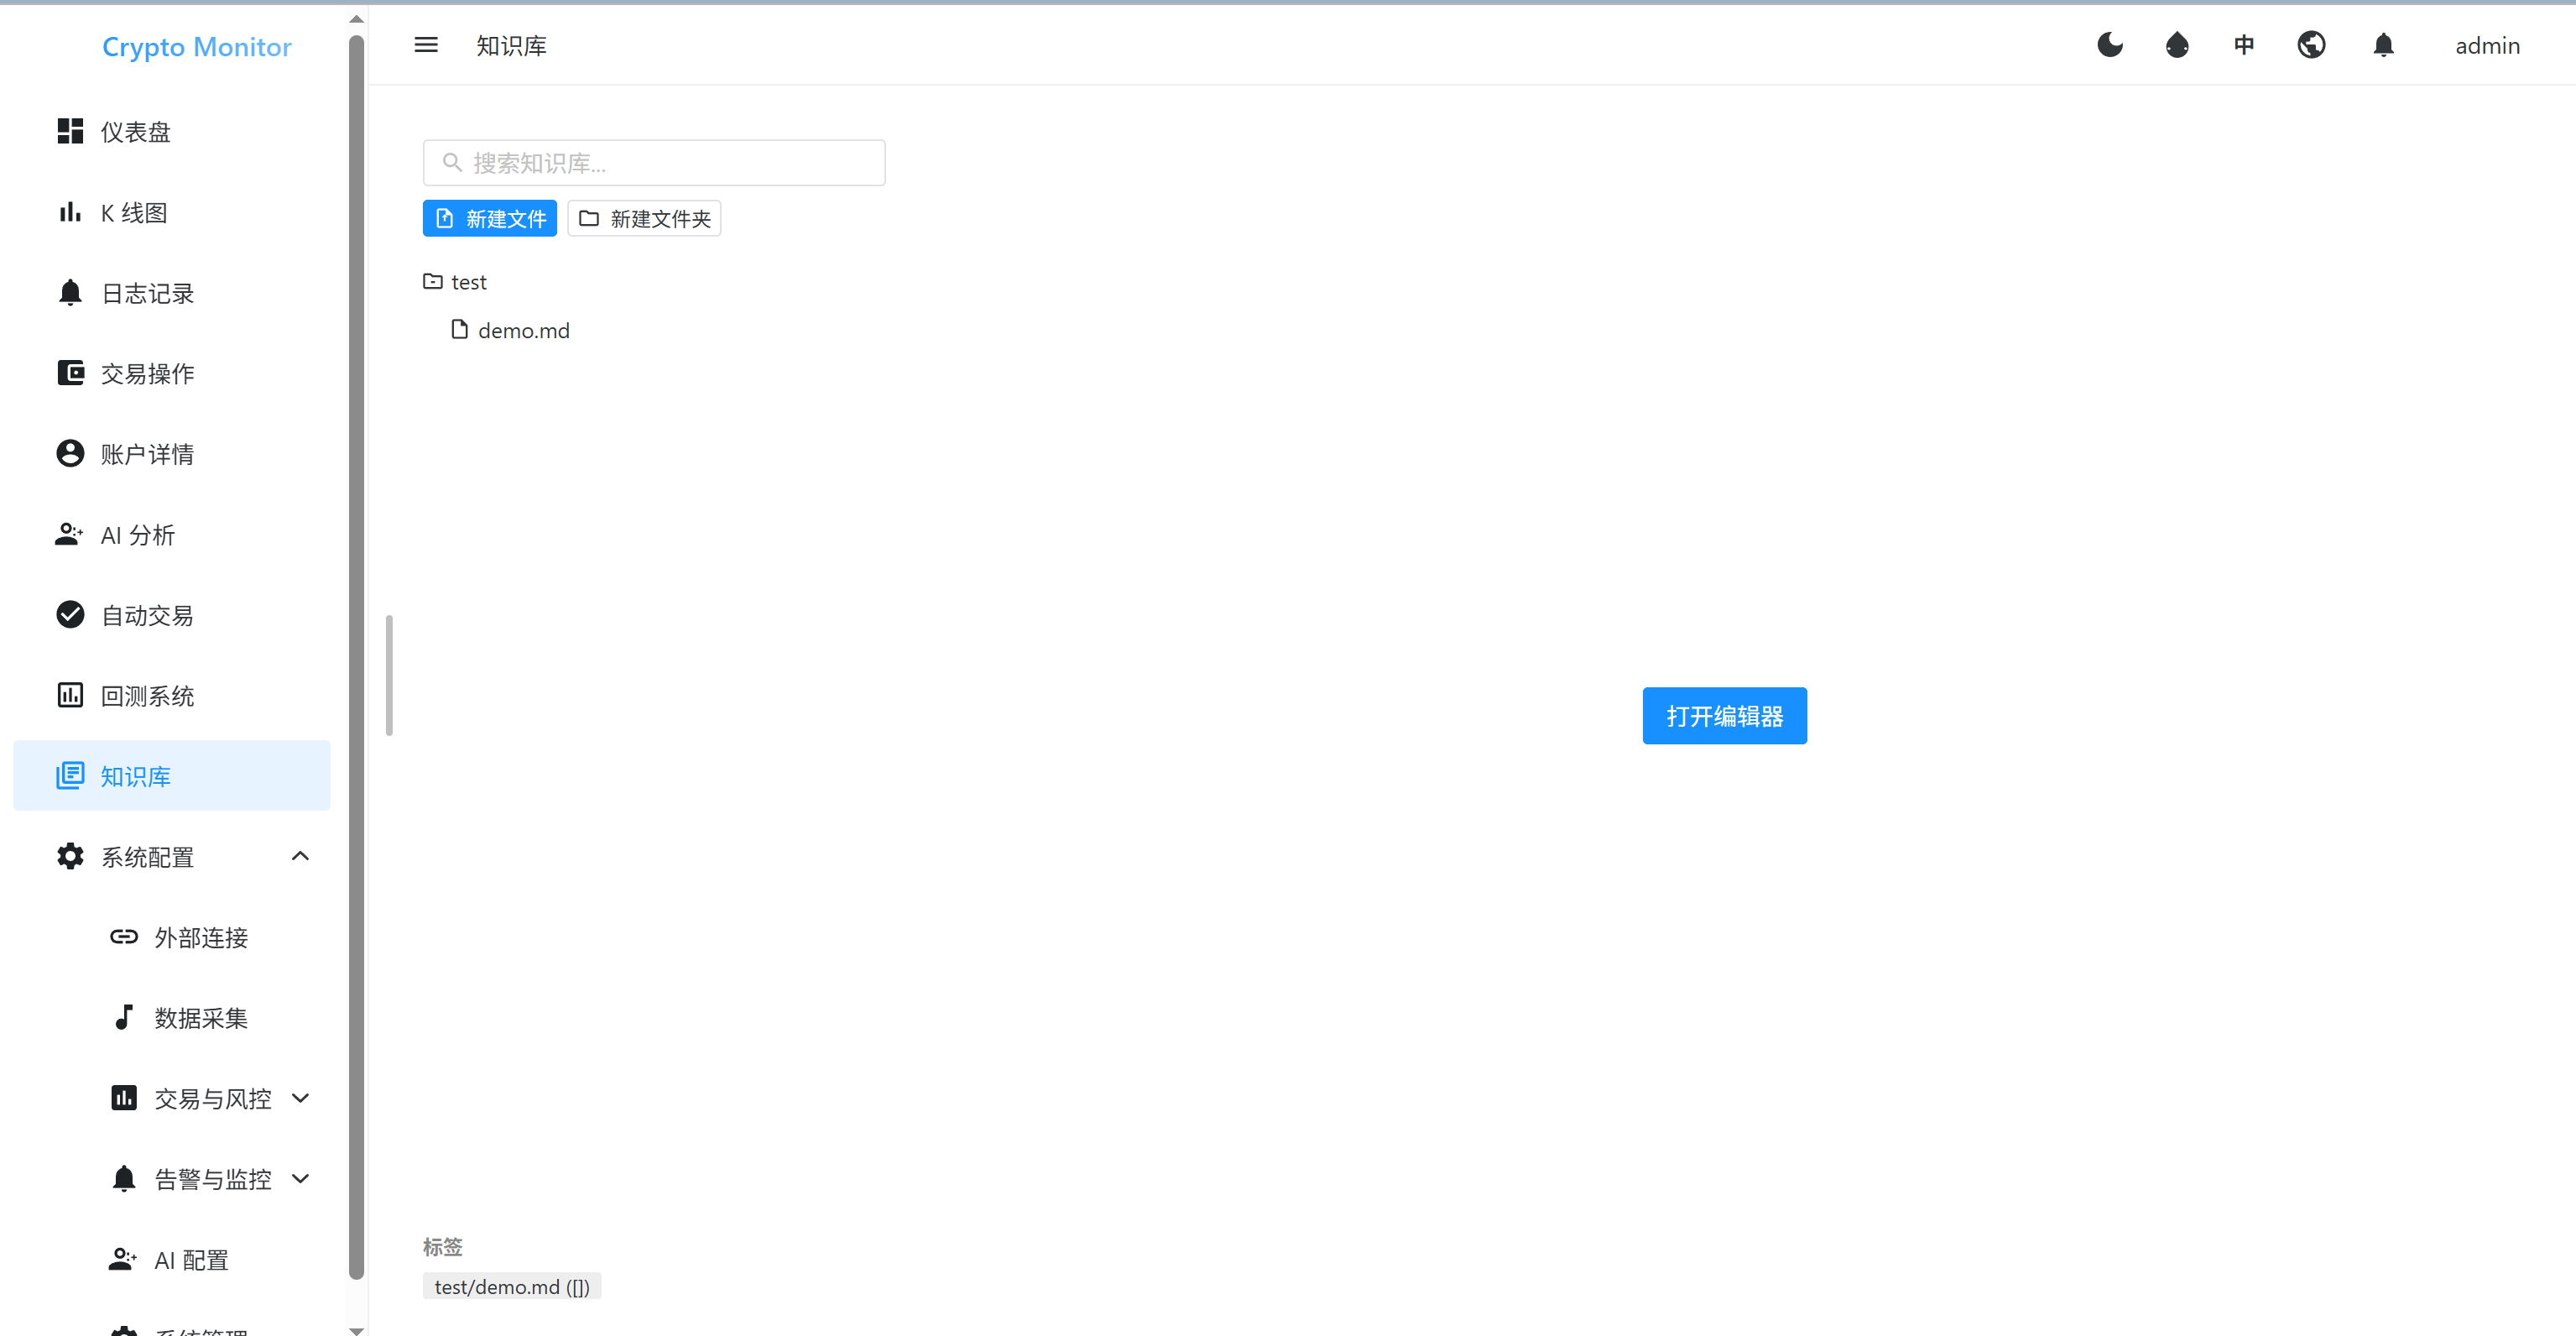Click the demo.md file icon
The height and width of the screenshot is (1336, 2576).
pyautogui.click(x=460, y=329)
